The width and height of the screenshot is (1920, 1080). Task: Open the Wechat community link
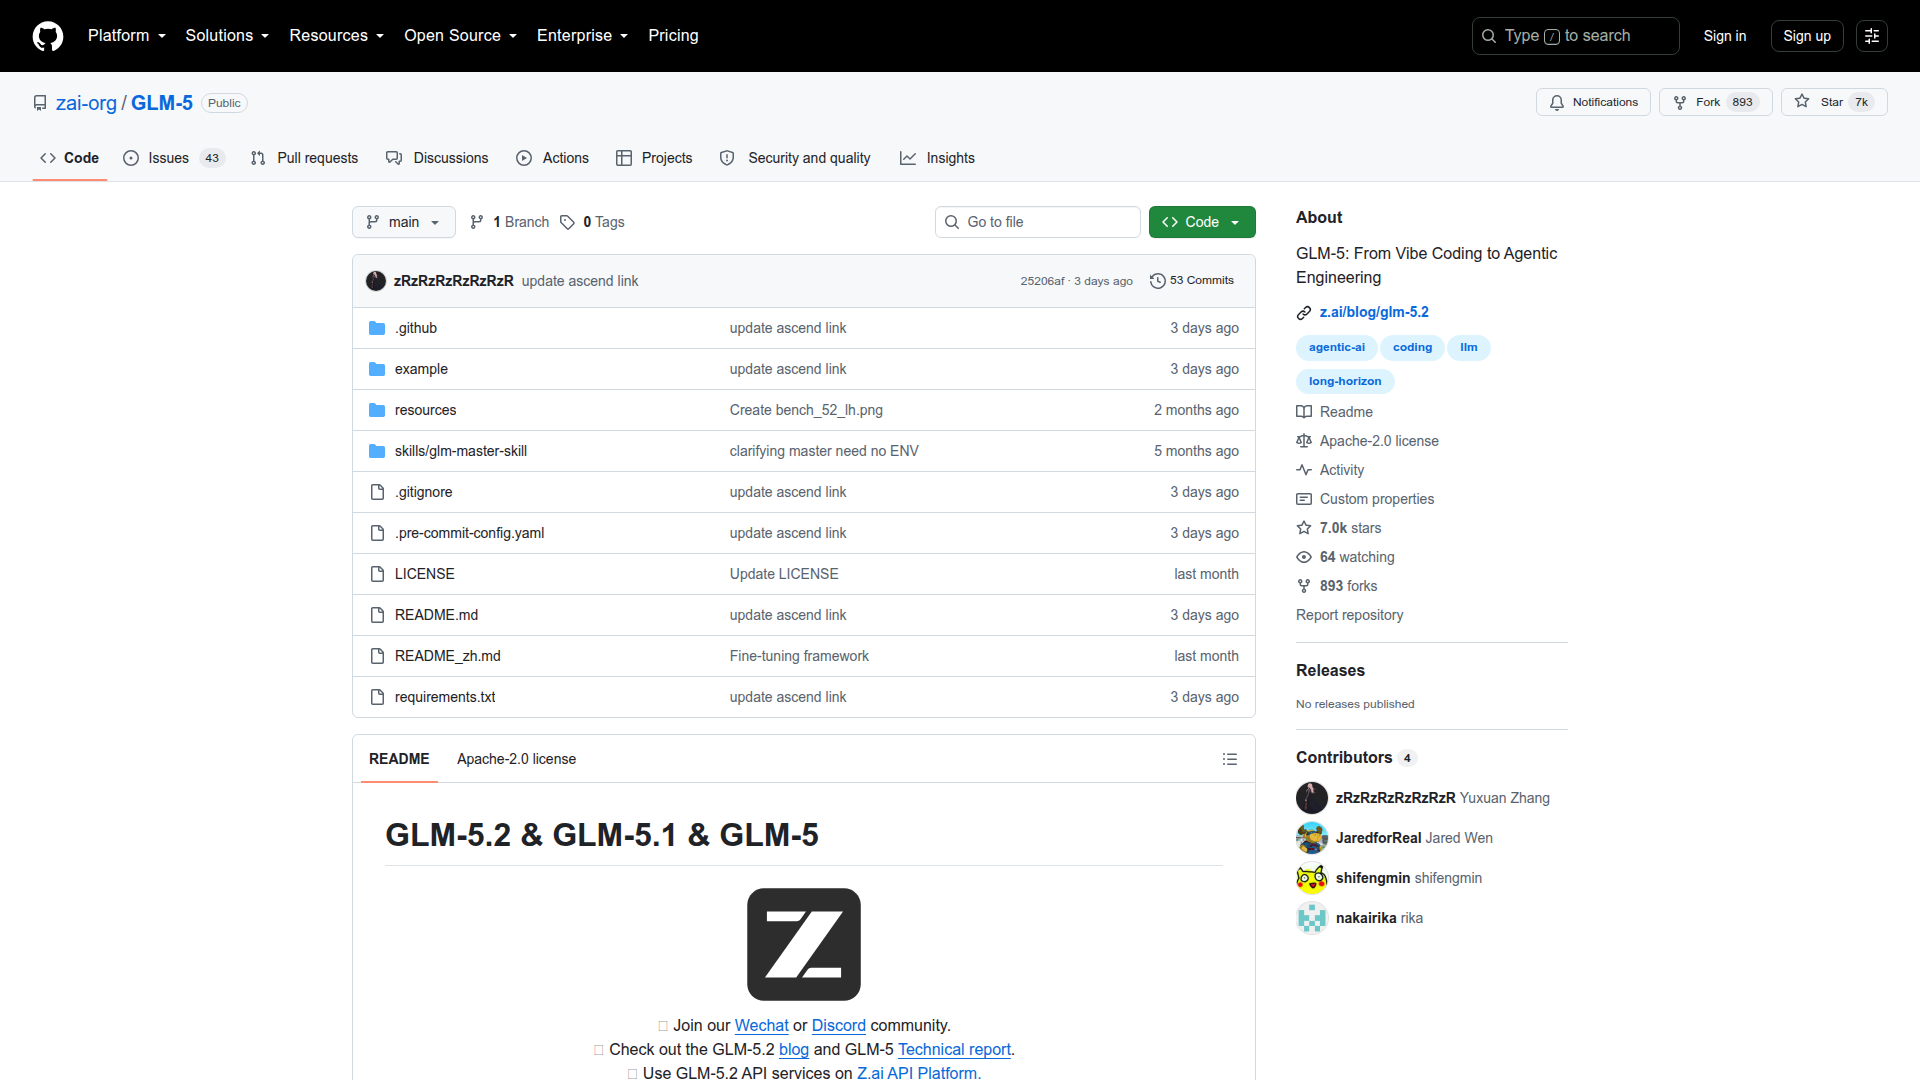(761, 1025)
